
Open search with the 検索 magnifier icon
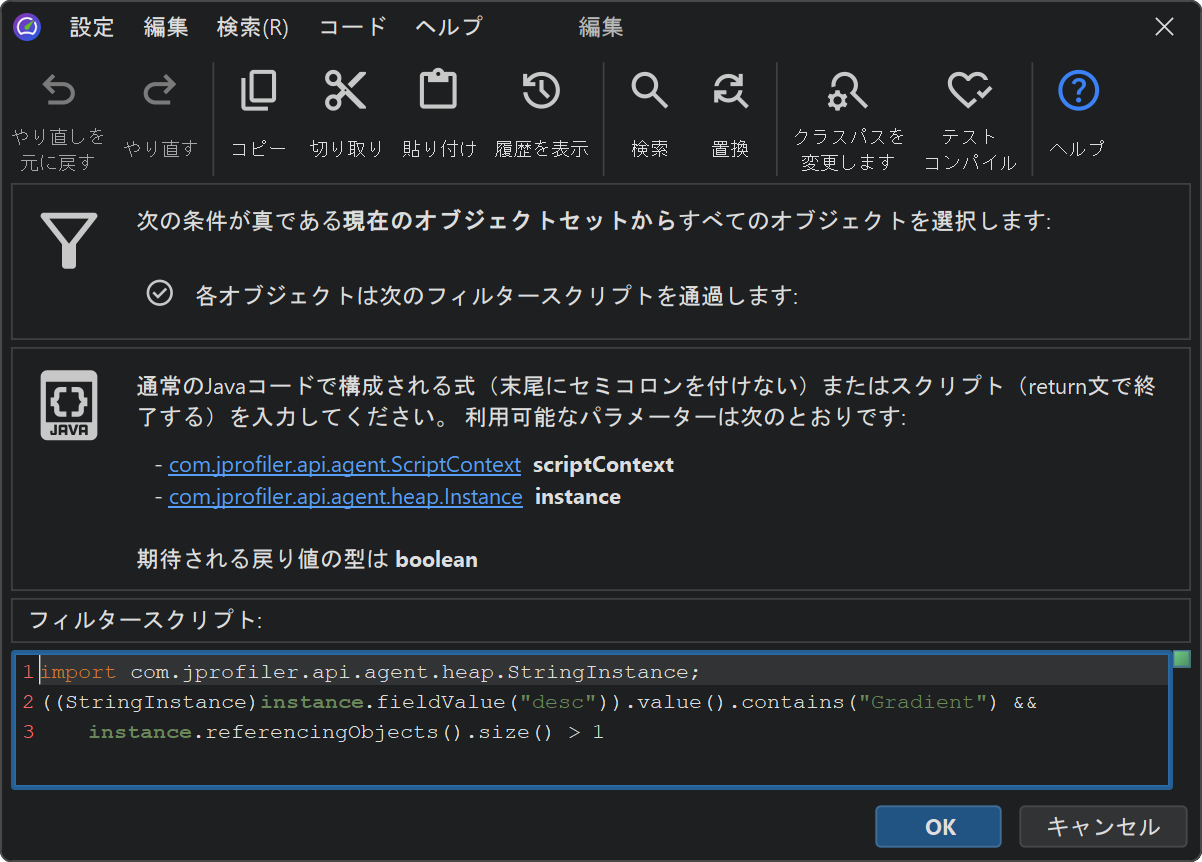[649, 92]
